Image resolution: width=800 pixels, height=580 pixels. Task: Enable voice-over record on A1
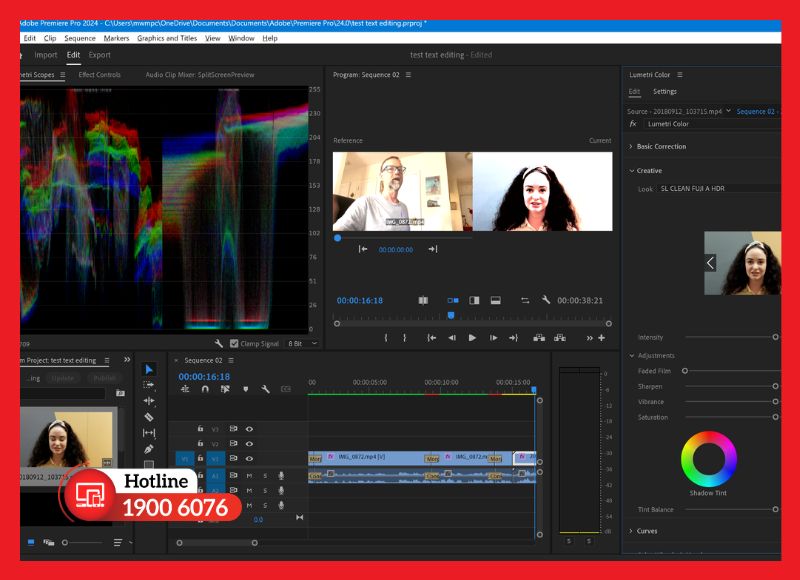[x=281, y=475]
